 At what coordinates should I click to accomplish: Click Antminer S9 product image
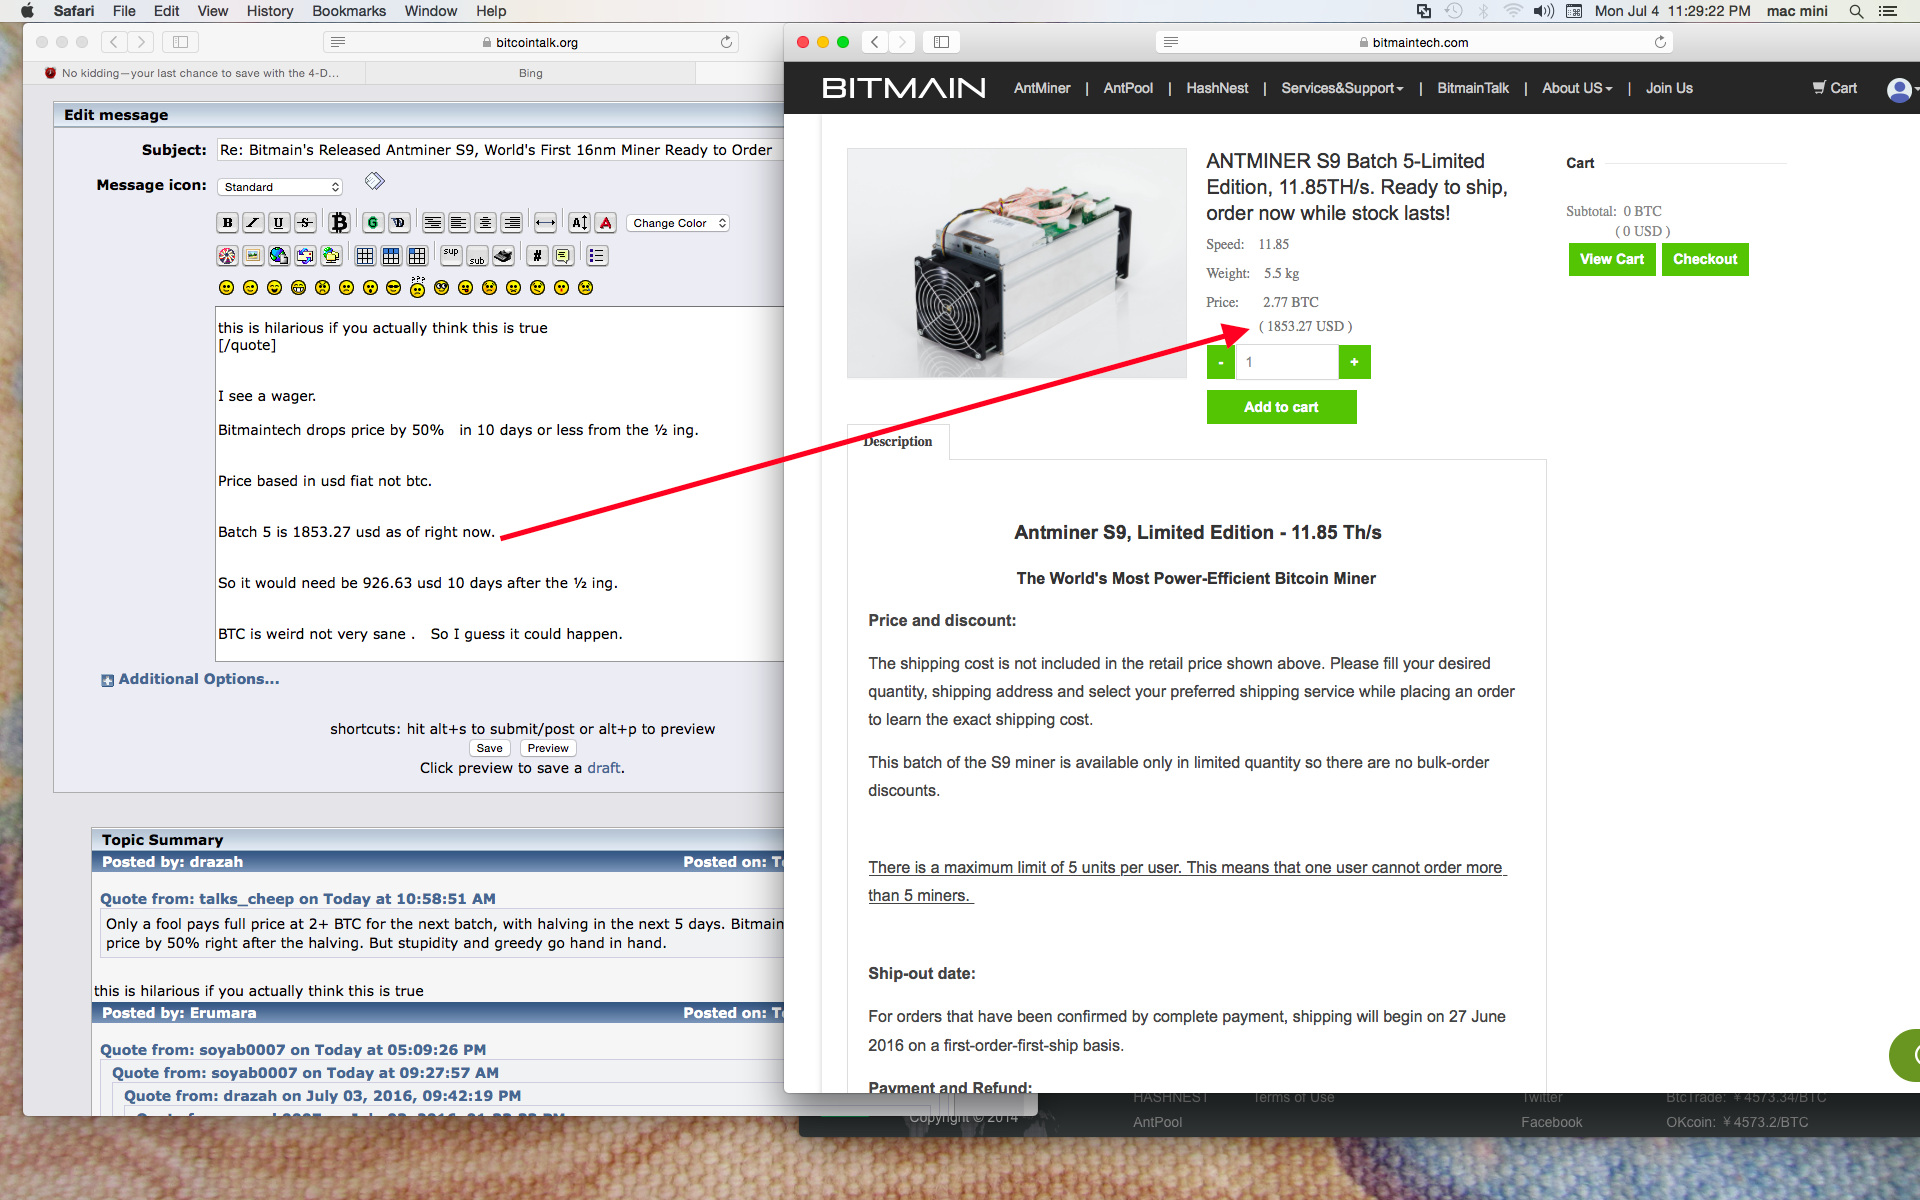click(1017, 263)
